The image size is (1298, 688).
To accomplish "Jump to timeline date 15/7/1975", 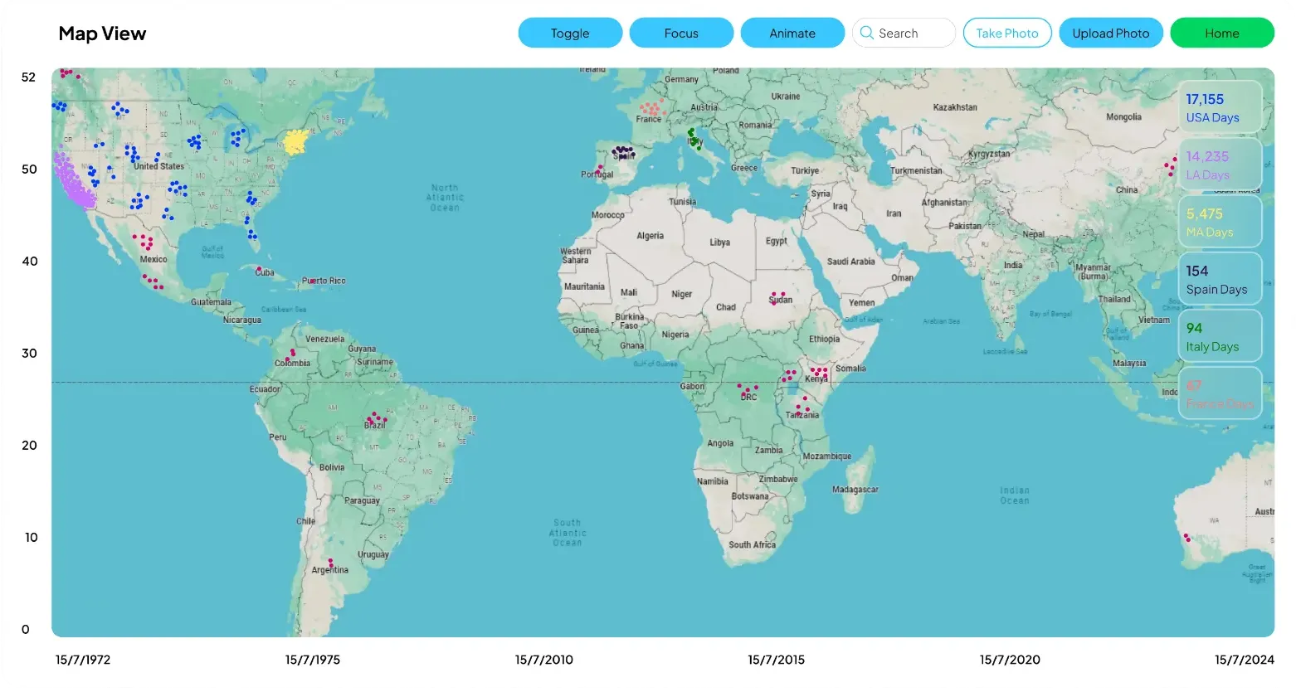I will [313, 660].
